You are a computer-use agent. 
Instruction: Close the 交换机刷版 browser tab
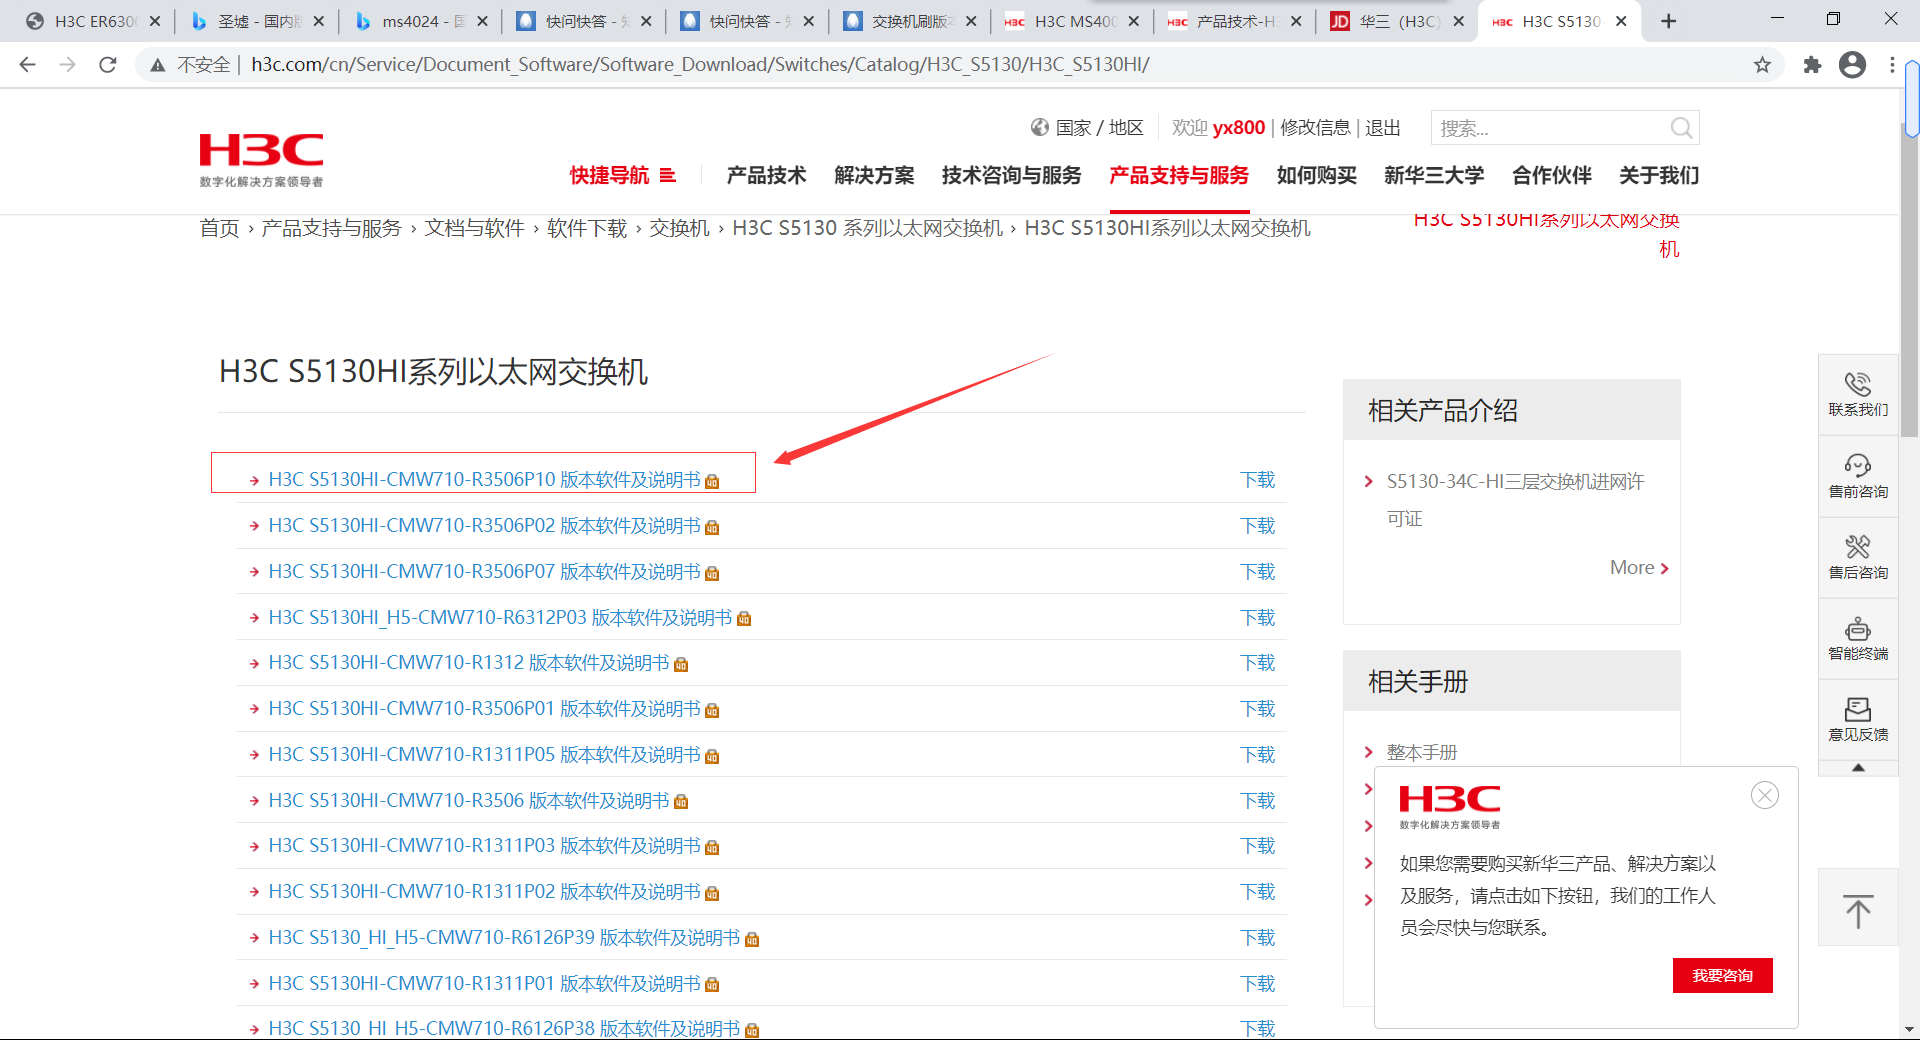(971, 21)
